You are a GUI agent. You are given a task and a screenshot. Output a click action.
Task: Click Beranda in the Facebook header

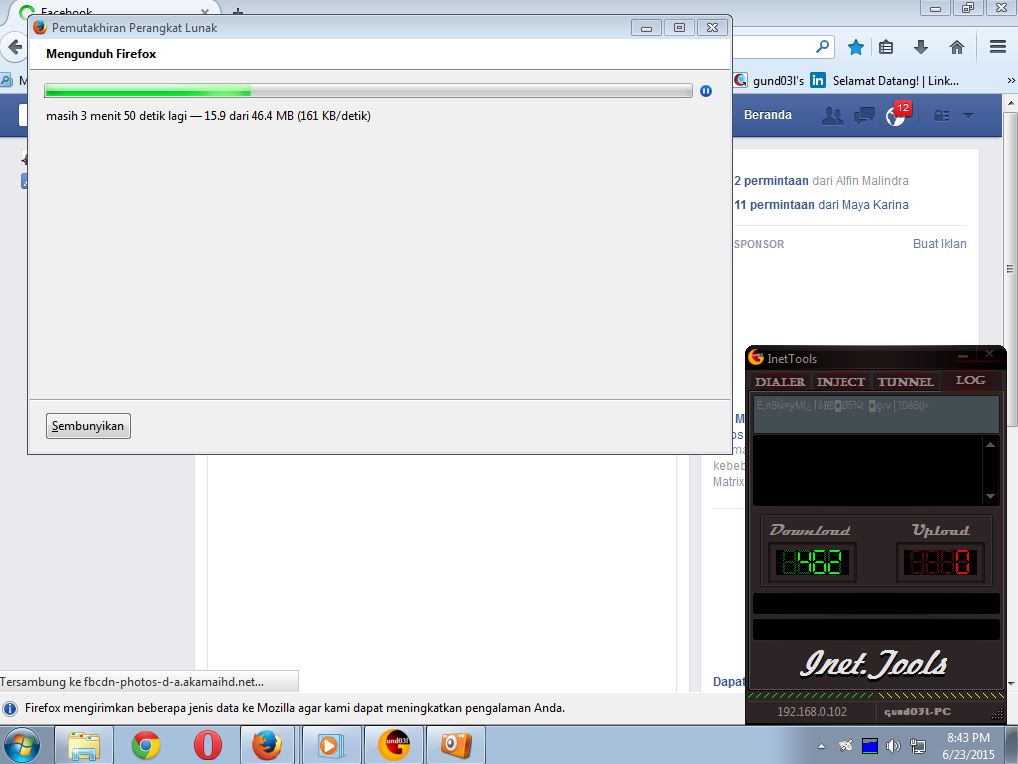767,115
